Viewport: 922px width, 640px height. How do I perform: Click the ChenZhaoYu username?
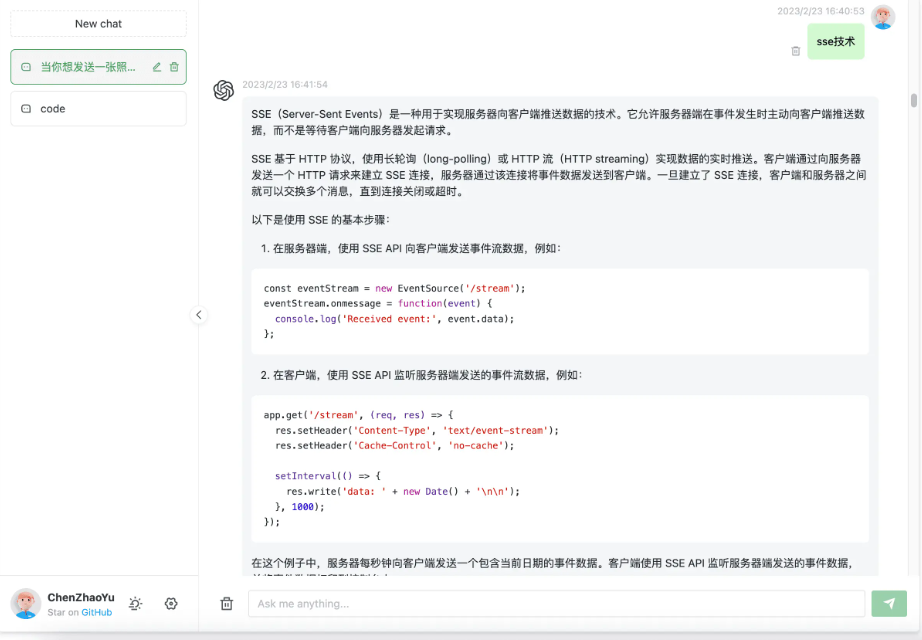pos(81,598)
